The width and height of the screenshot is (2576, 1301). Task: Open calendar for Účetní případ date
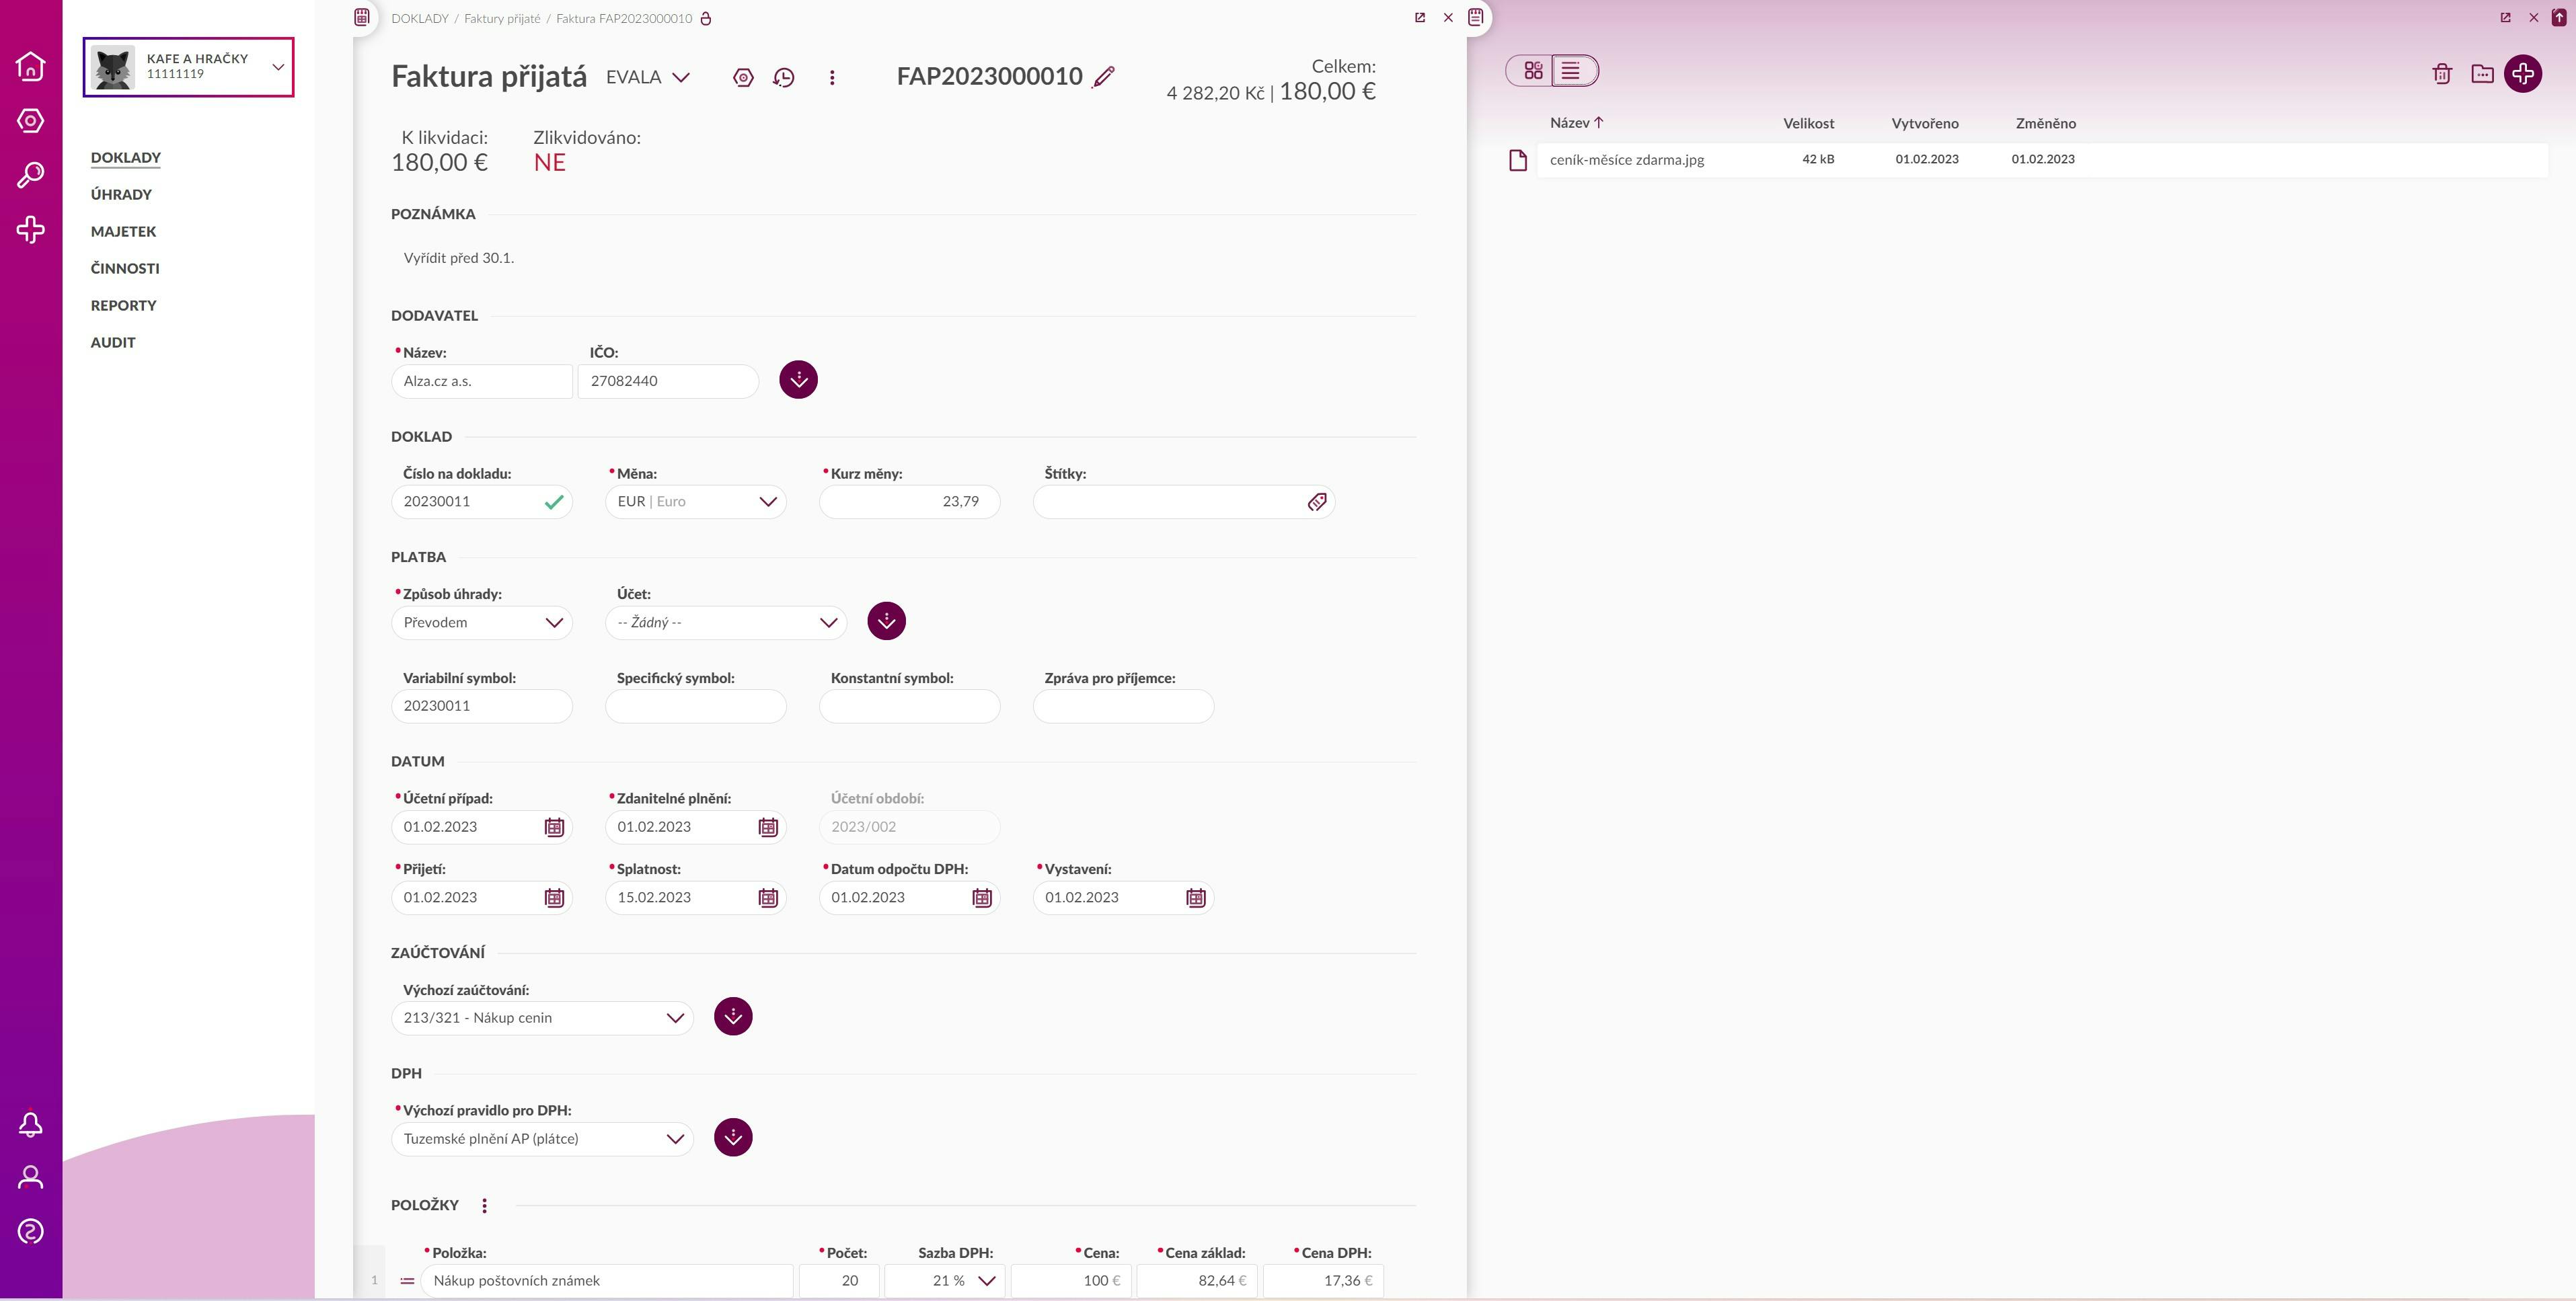(x=554, y=827)
